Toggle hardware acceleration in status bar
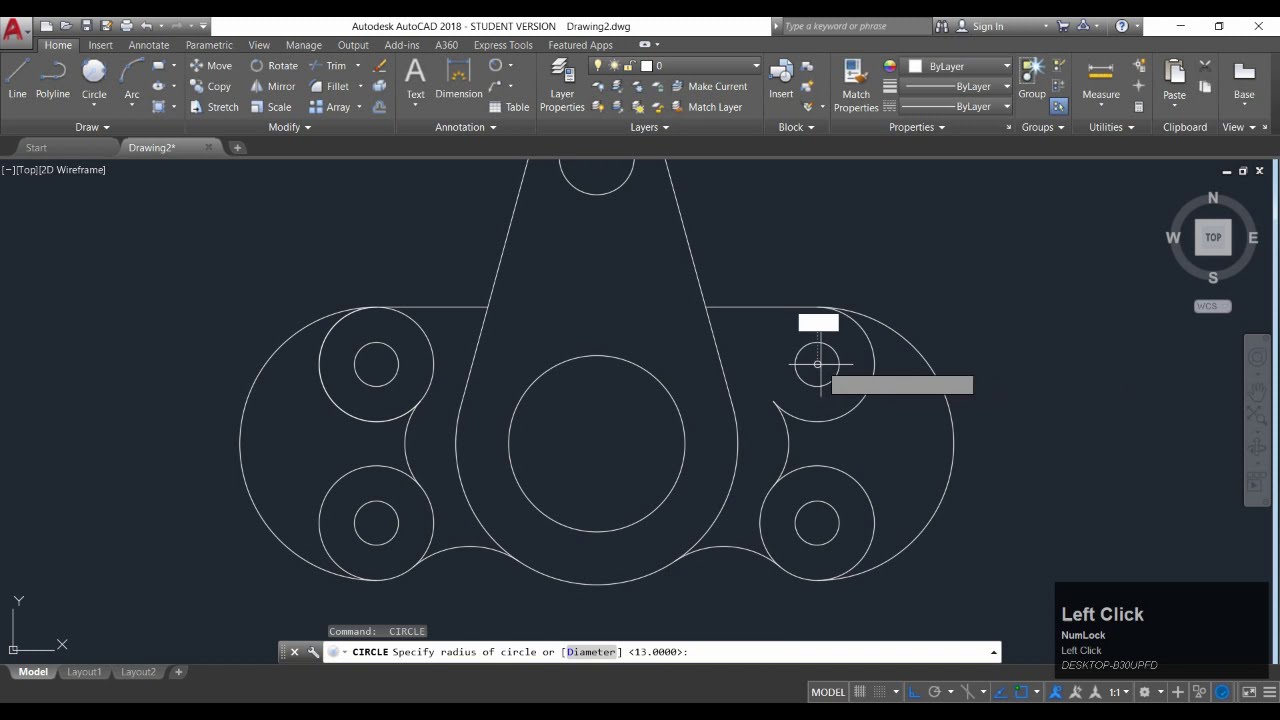The image size is (1280, 720). (1222, 692)
